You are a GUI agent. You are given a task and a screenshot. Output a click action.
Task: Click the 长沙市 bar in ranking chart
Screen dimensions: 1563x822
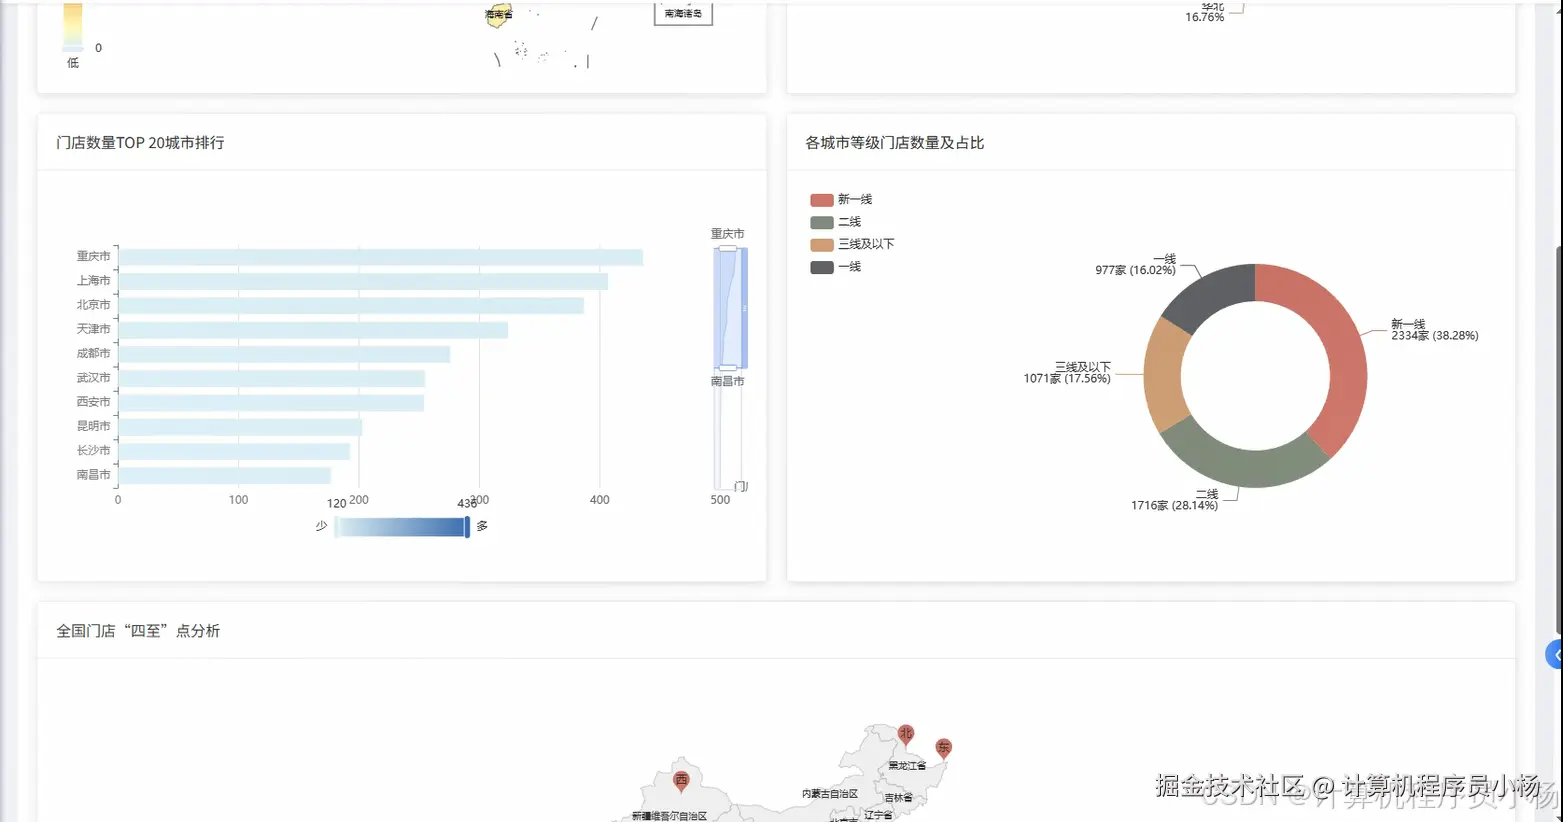[x=234, y=452]
